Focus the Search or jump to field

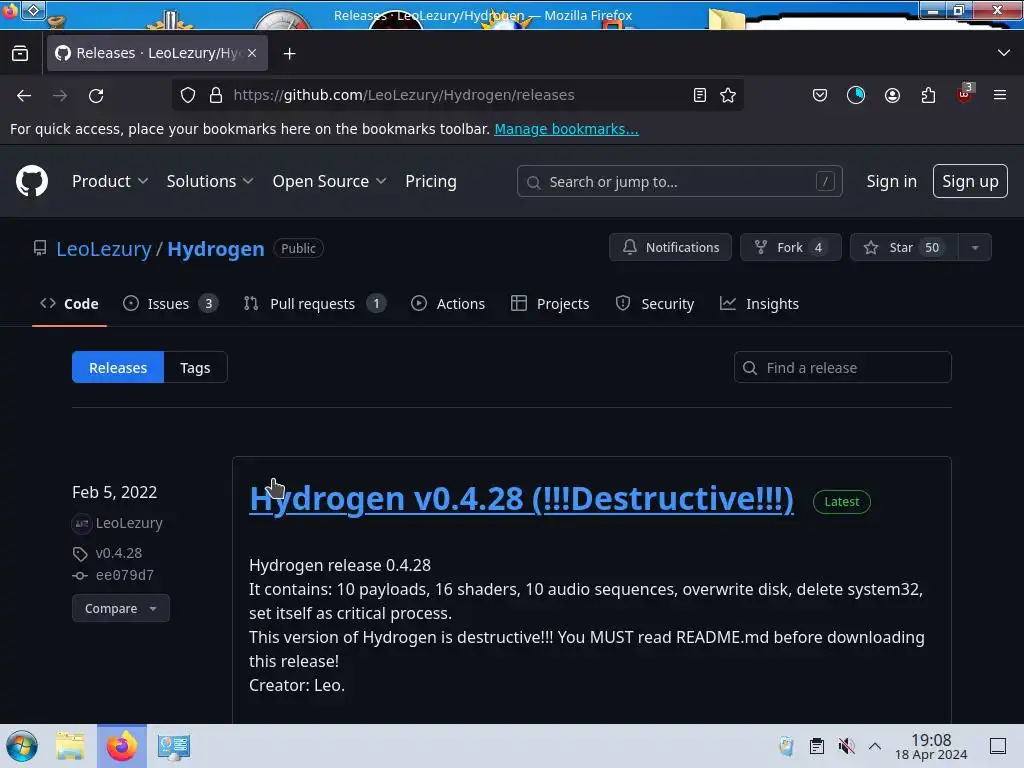(679, 182)
